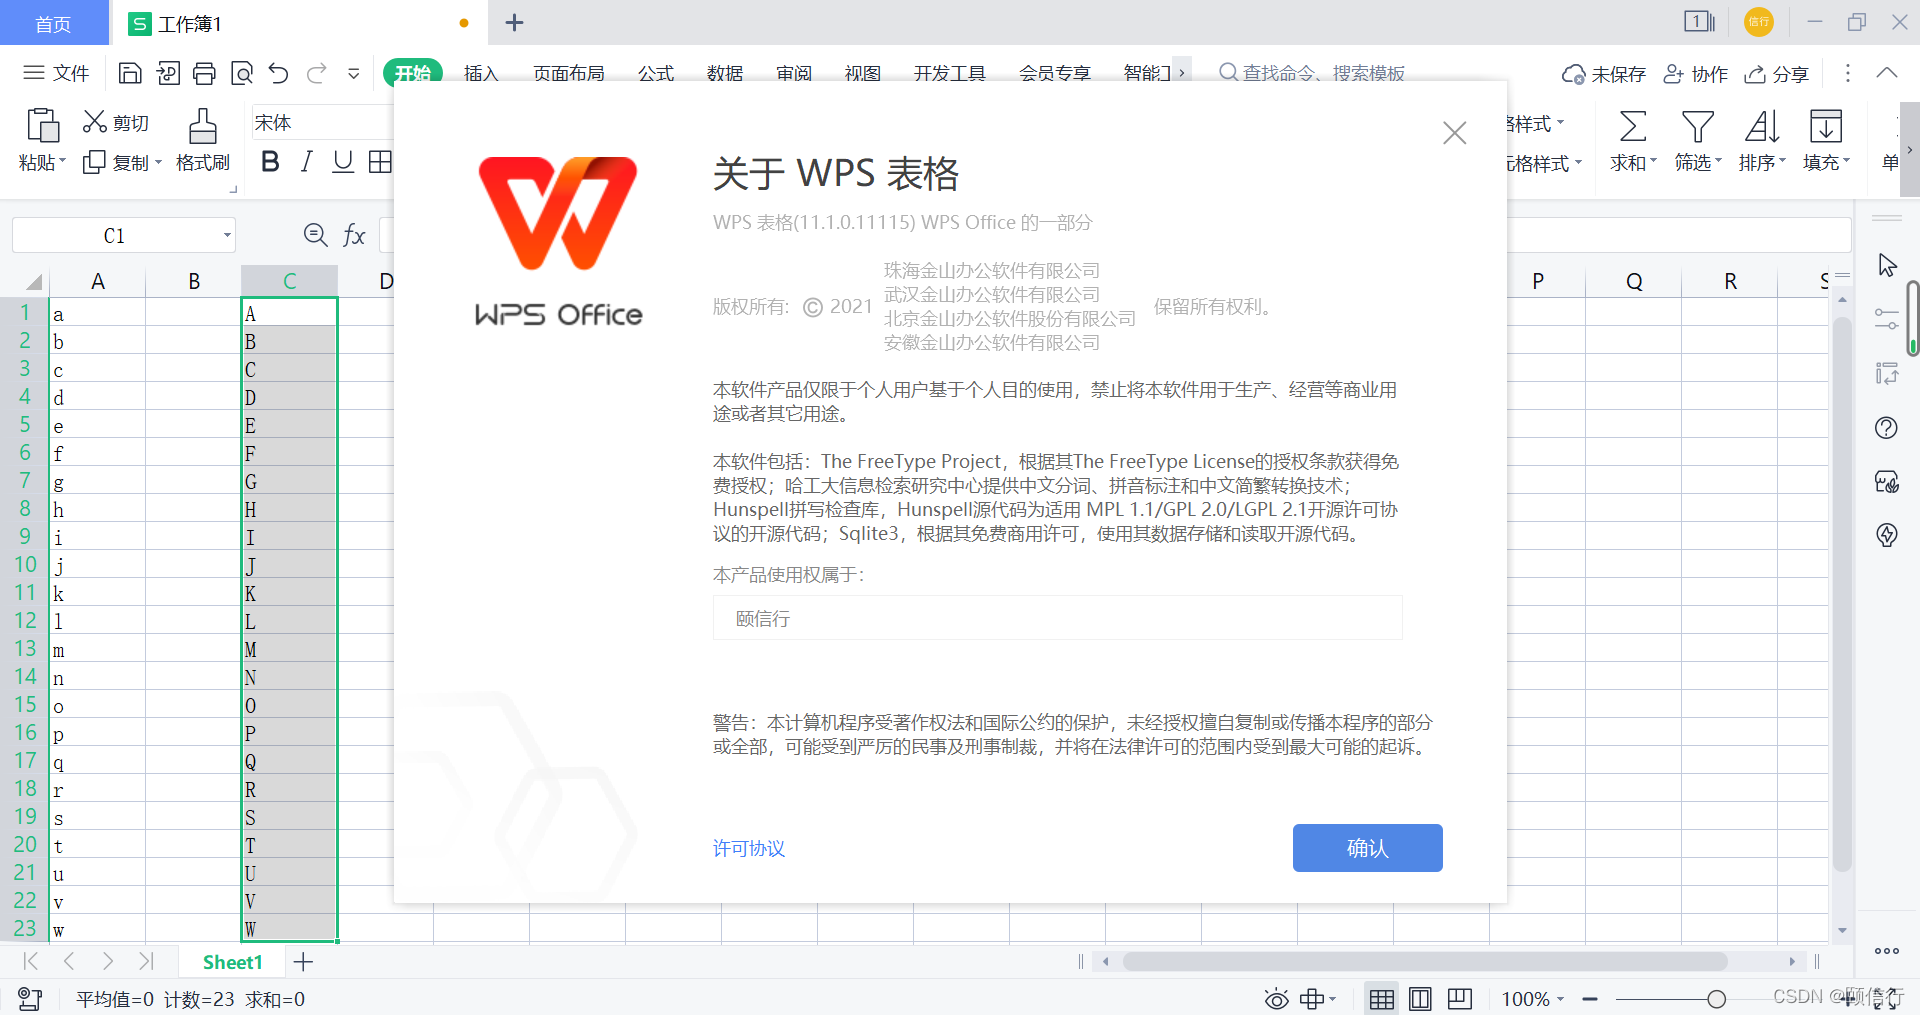Click the Filter funnel icon

[1697, 127]
